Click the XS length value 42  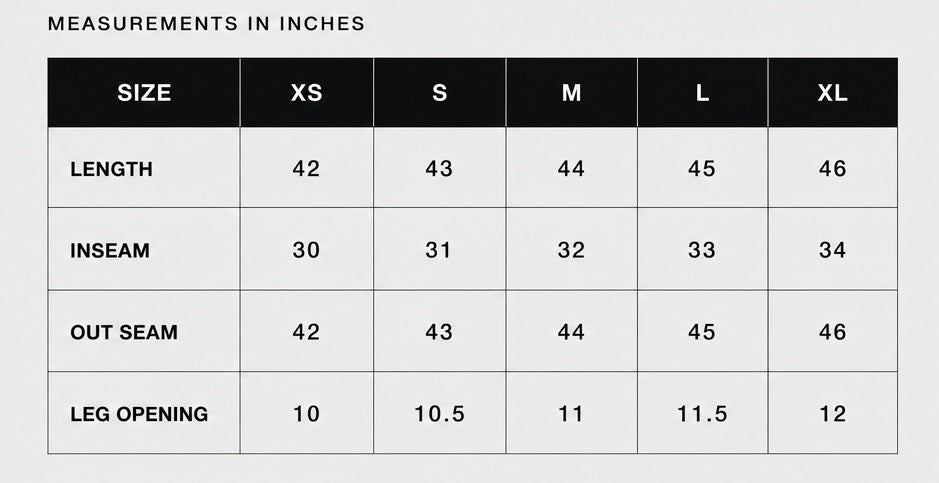306,169
